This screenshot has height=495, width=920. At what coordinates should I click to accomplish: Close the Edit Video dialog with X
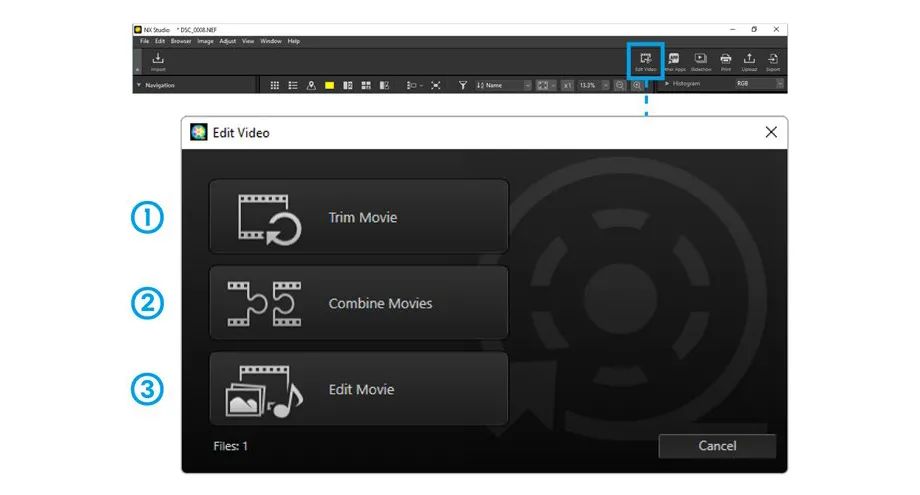pyautogui.click(x=771, y=133)
